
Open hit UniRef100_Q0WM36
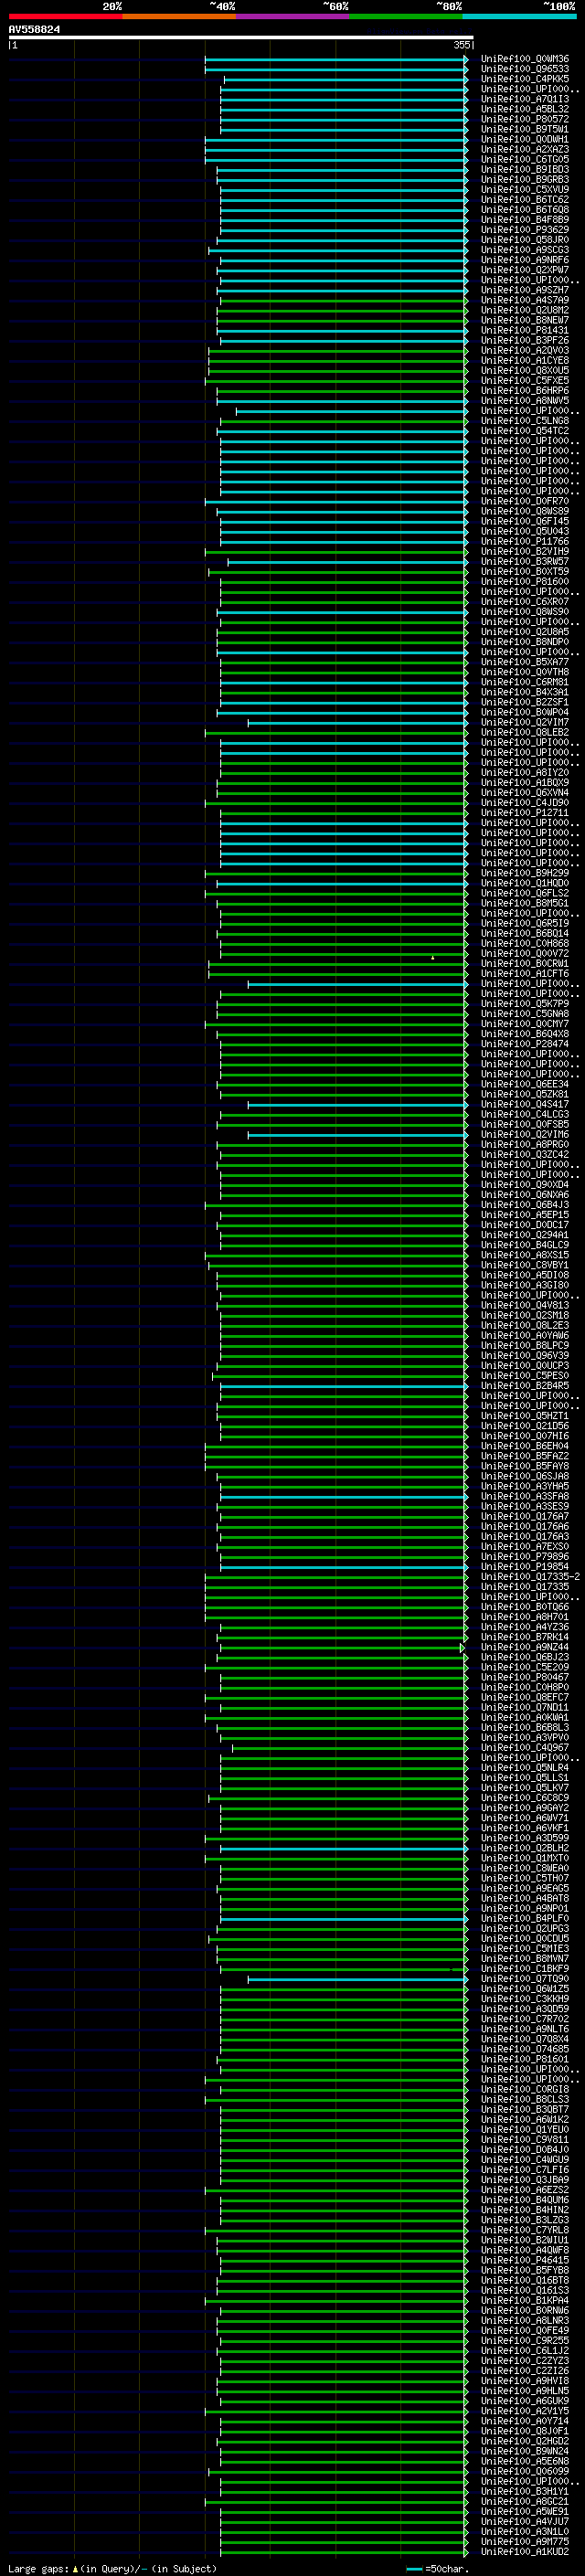tap(524, 59)
